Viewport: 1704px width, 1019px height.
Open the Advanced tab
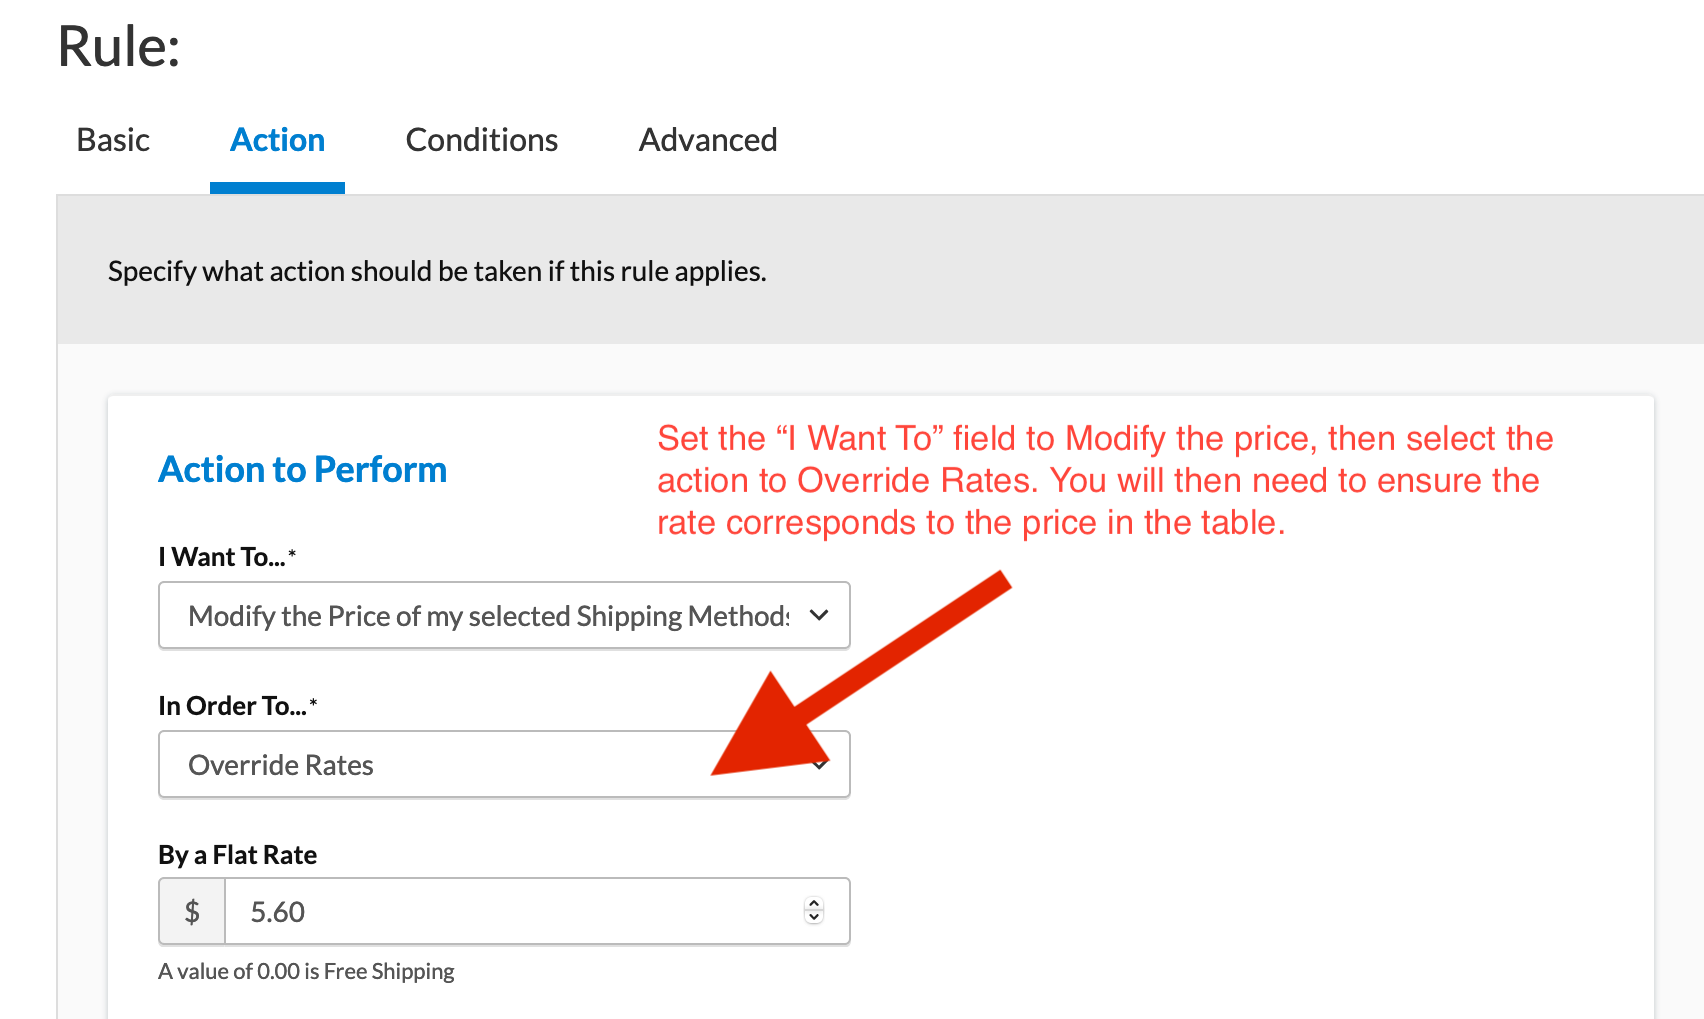(707, 140)
